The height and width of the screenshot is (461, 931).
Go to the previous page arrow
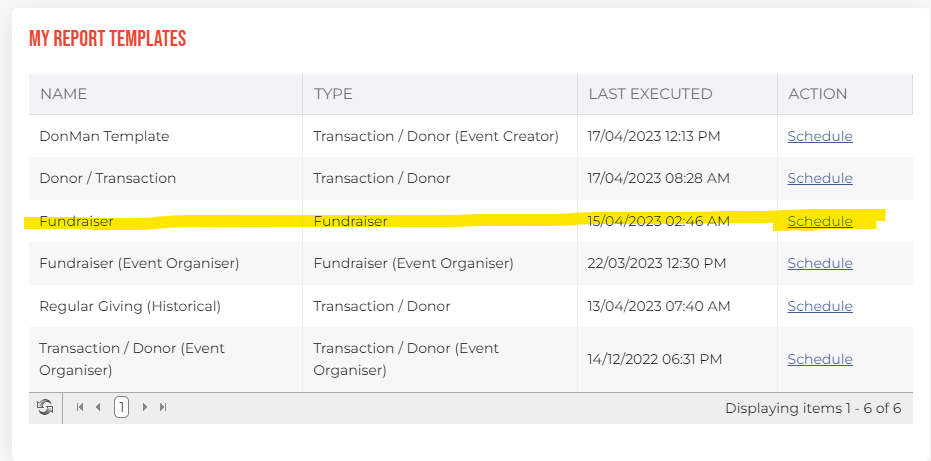[x=98, y=408]
